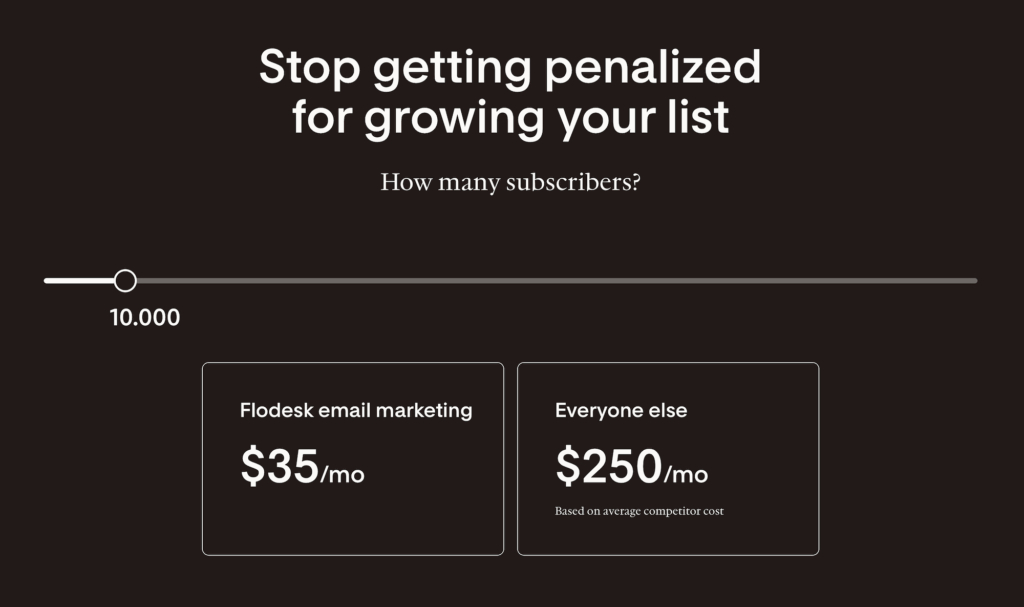The image size is (1024, 607).
Task: Click slider track at three-quarter point
Action: (744, 281)
